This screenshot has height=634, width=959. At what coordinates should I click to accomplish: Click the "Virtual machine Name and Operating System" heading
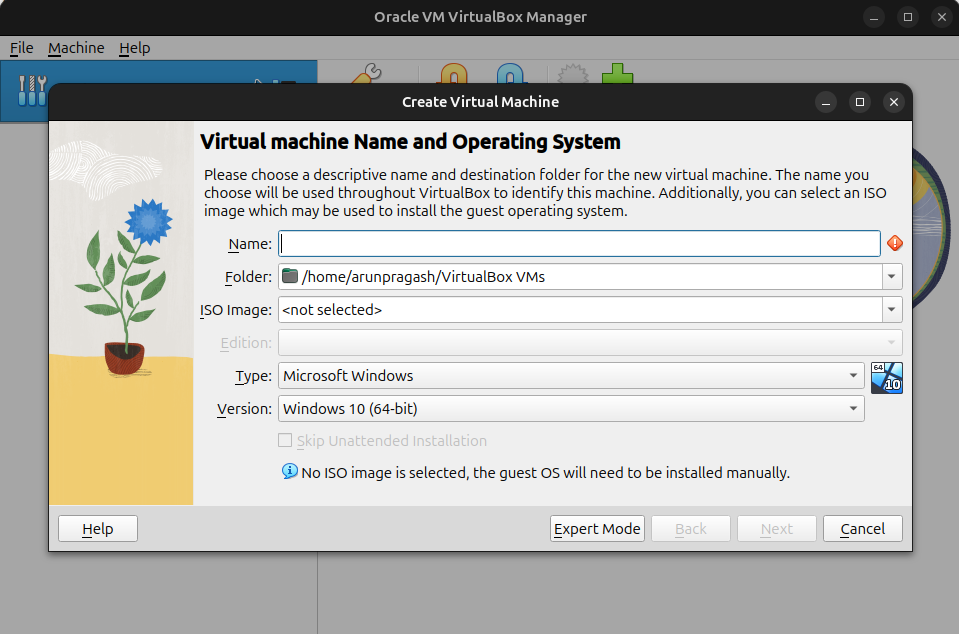(x=410, y=142)
